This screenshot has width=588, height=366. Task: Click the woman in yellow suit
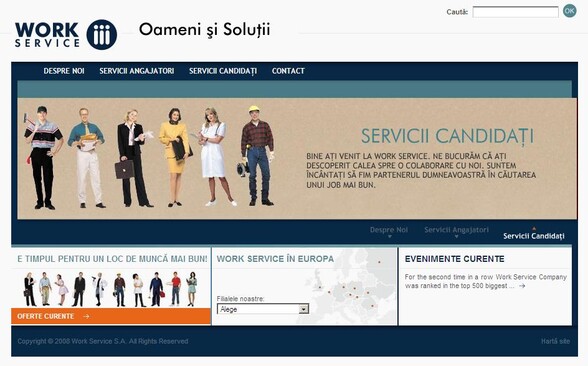coord(175,158)
